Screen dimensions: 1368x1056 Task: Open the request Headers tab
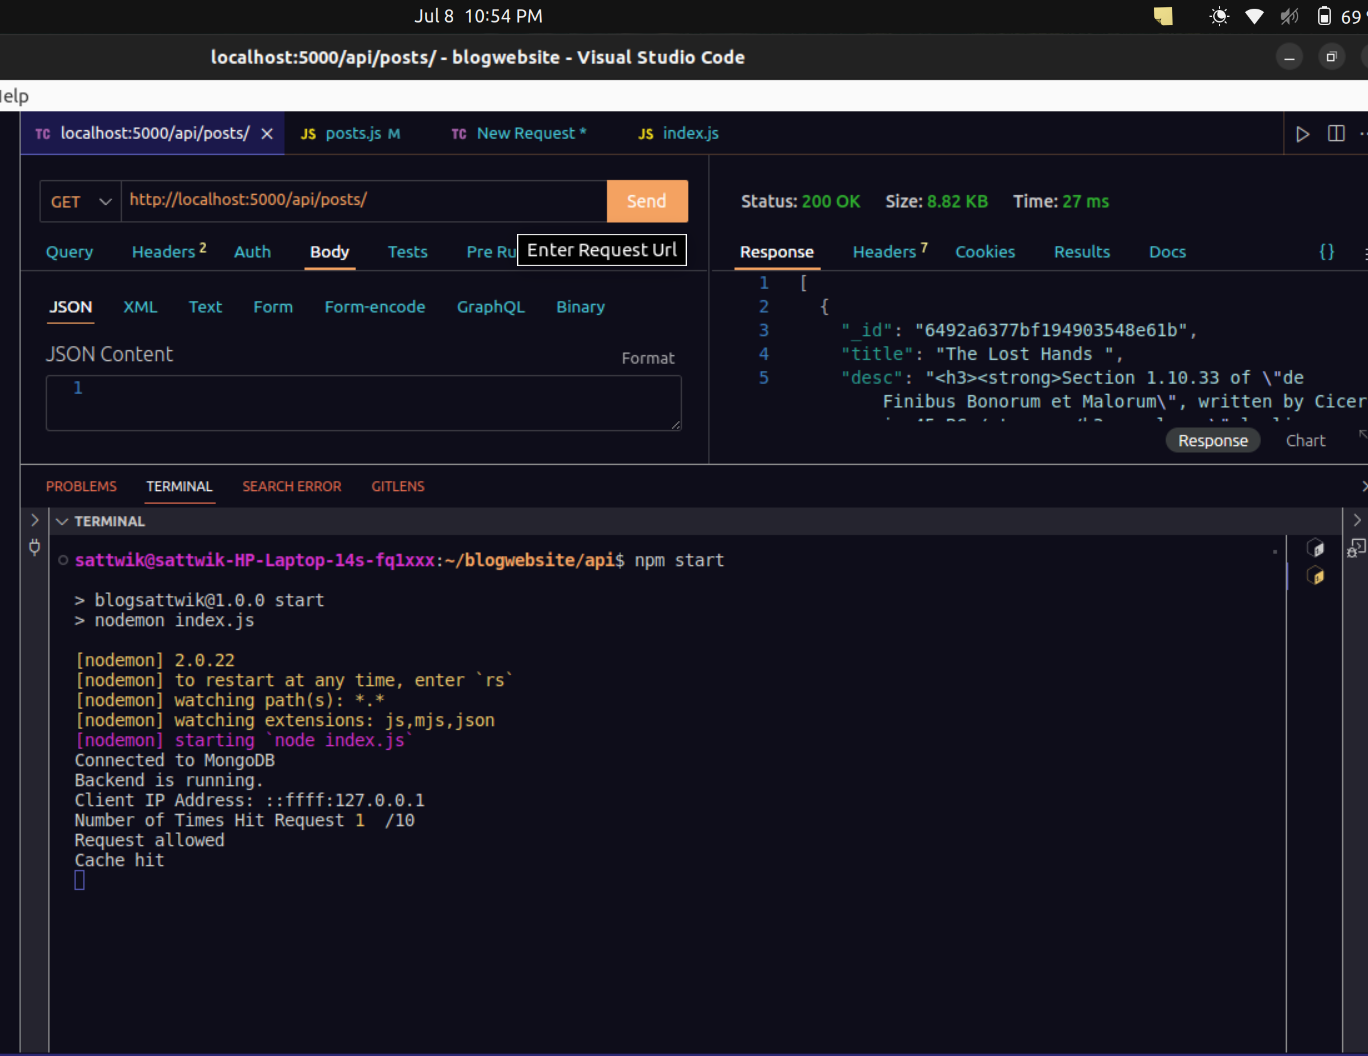[169, 252]
